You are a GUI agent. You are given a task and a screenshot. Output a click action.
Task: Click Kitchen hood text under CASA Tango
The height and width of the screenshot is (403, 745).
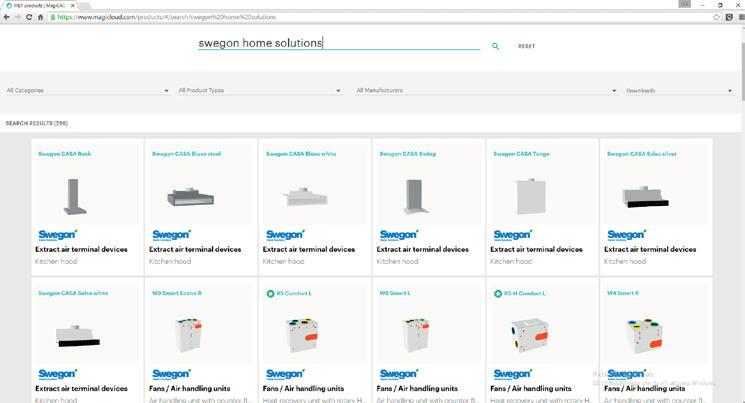[511, 261]
